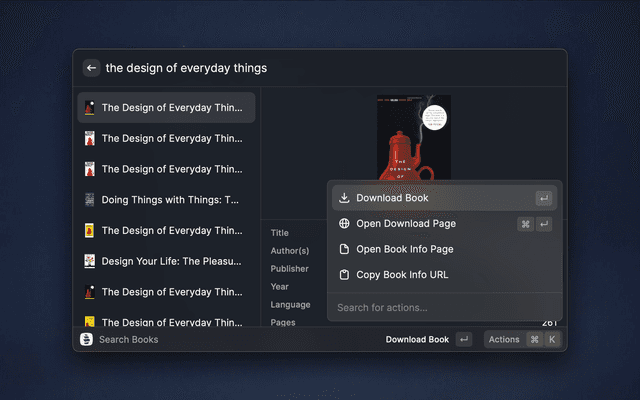This screenshot has height=400, width=640.
Task: Click the extension icon beside Search Books
Action: tap(87, 339)
